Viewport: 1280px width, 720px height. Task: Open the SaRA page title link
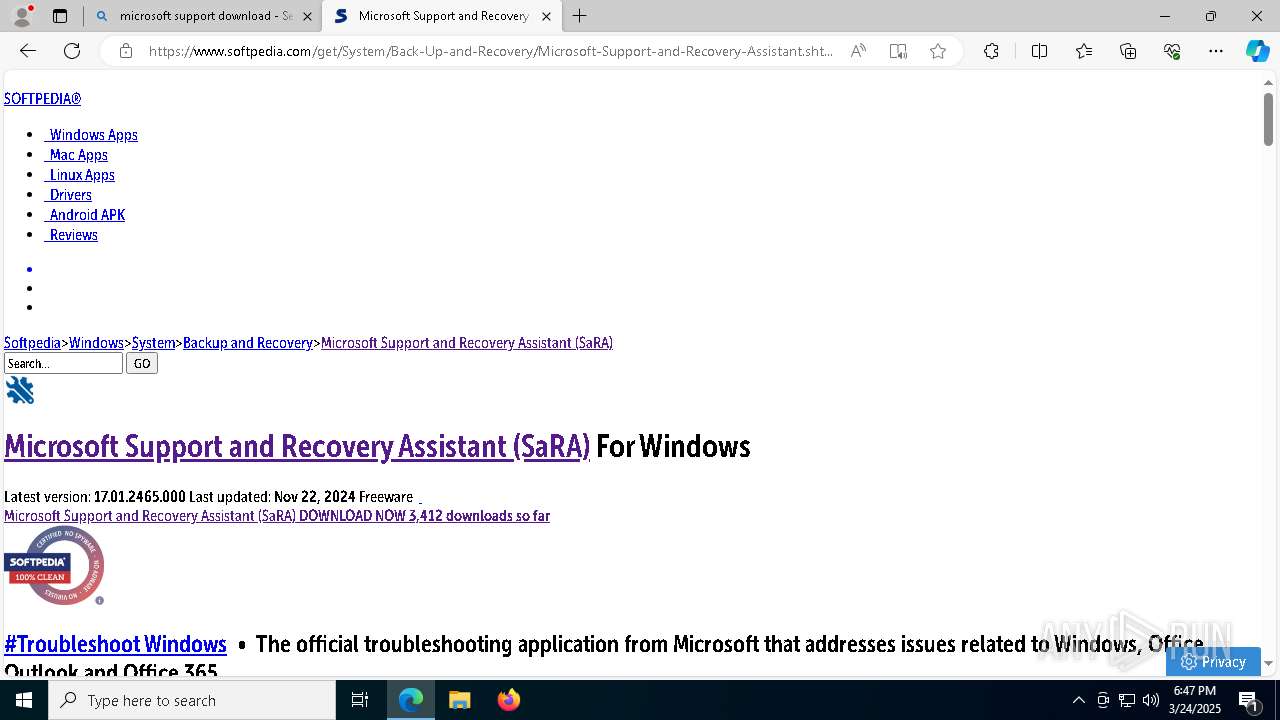[x=297, y=446]
